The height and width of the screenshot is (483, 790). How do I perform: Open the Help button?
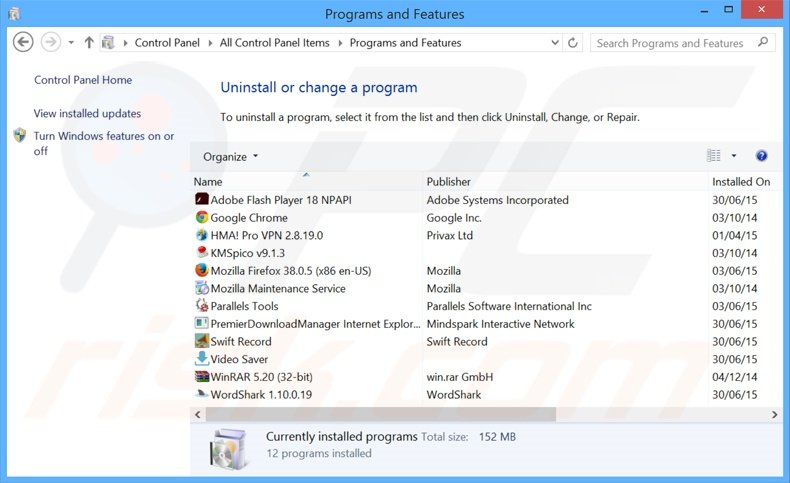click(x=761, y=156)
